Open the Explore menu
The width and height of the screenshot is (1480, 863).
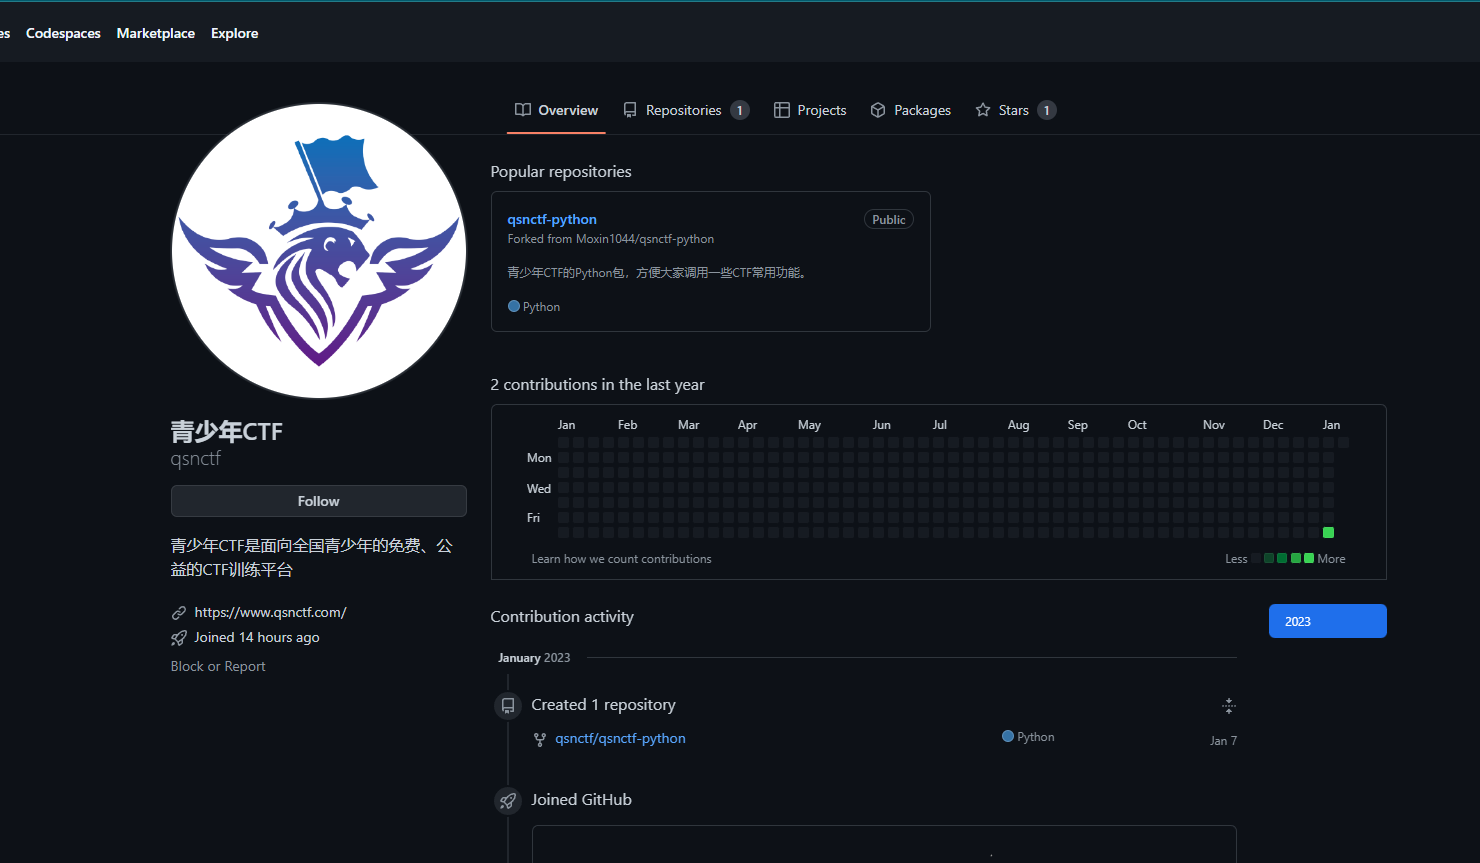tap(234, 33)
